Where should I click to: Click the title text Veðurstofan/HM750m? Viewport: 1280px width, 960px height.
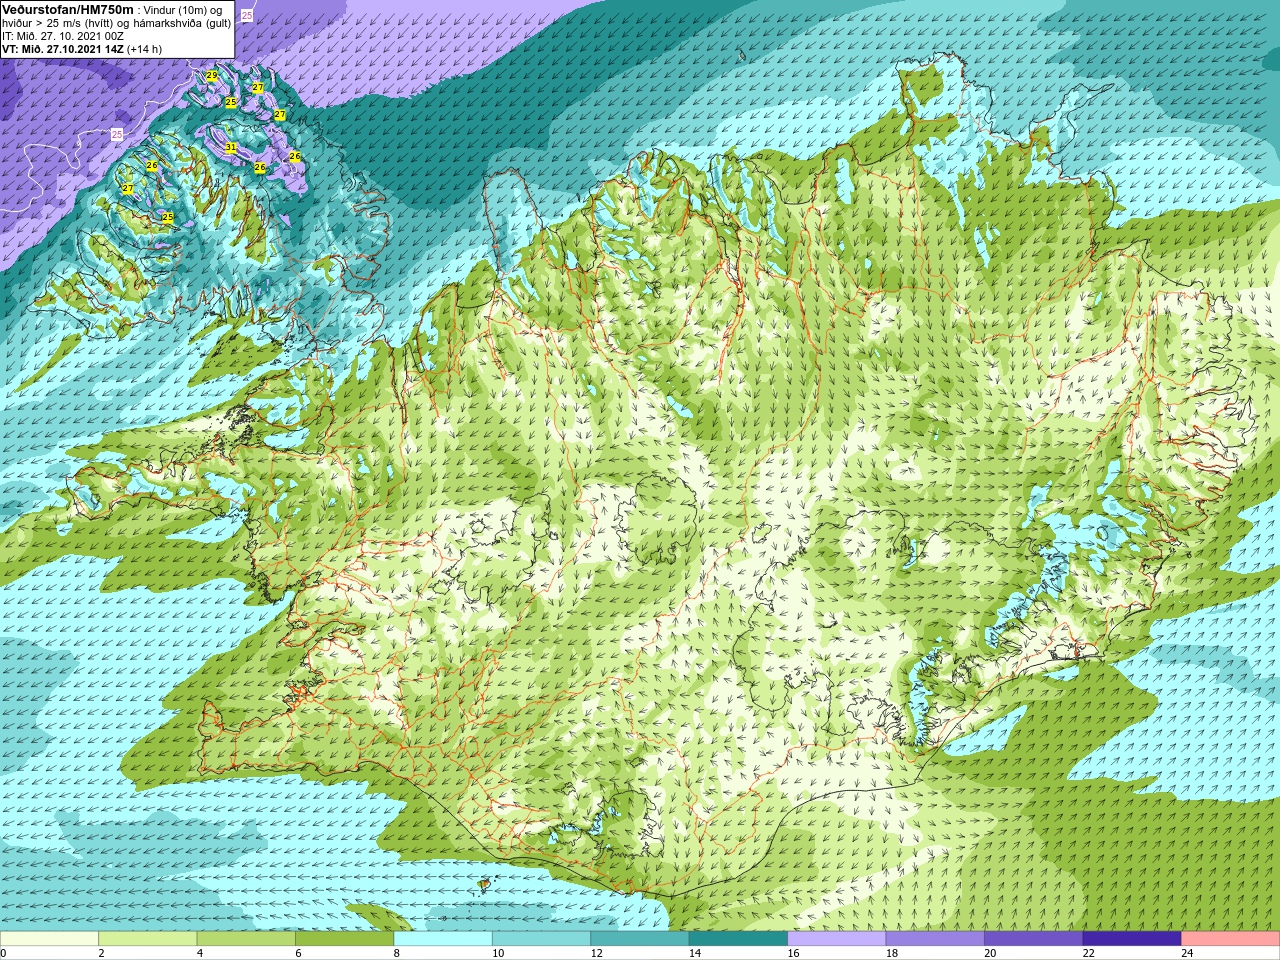click(68, 9)
